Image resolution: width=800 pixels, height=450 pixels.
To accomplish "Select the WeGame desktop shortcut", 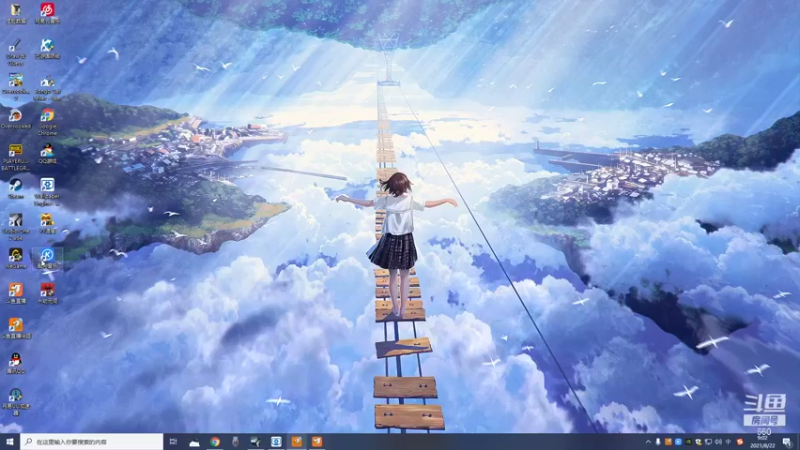I will coord(16,258).
